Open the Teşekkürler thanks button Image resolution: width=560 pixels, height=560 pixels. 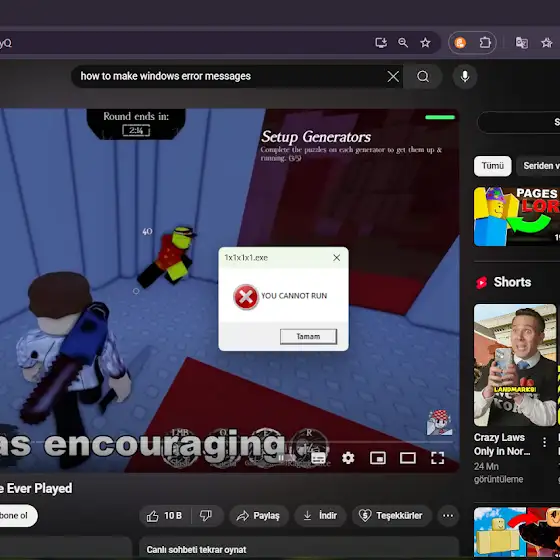[392, 516]
